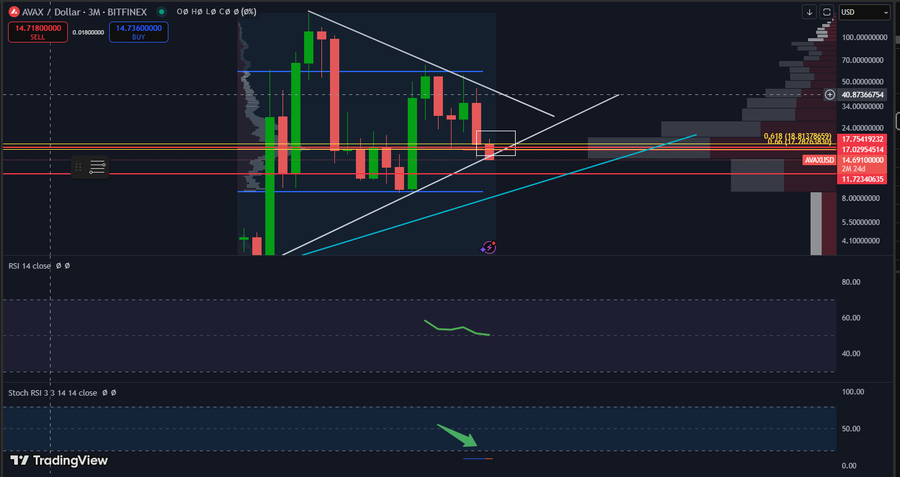Select the upper blue horizontal line
Screen dimensions: 900x477
click(x=360, y=71)
